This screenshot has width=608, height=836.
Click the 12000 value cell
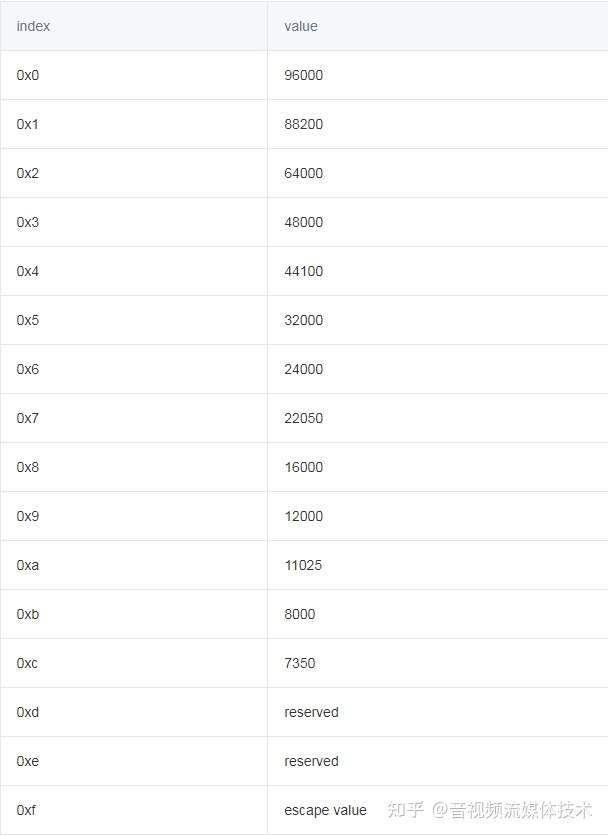[x=303, y=516]
